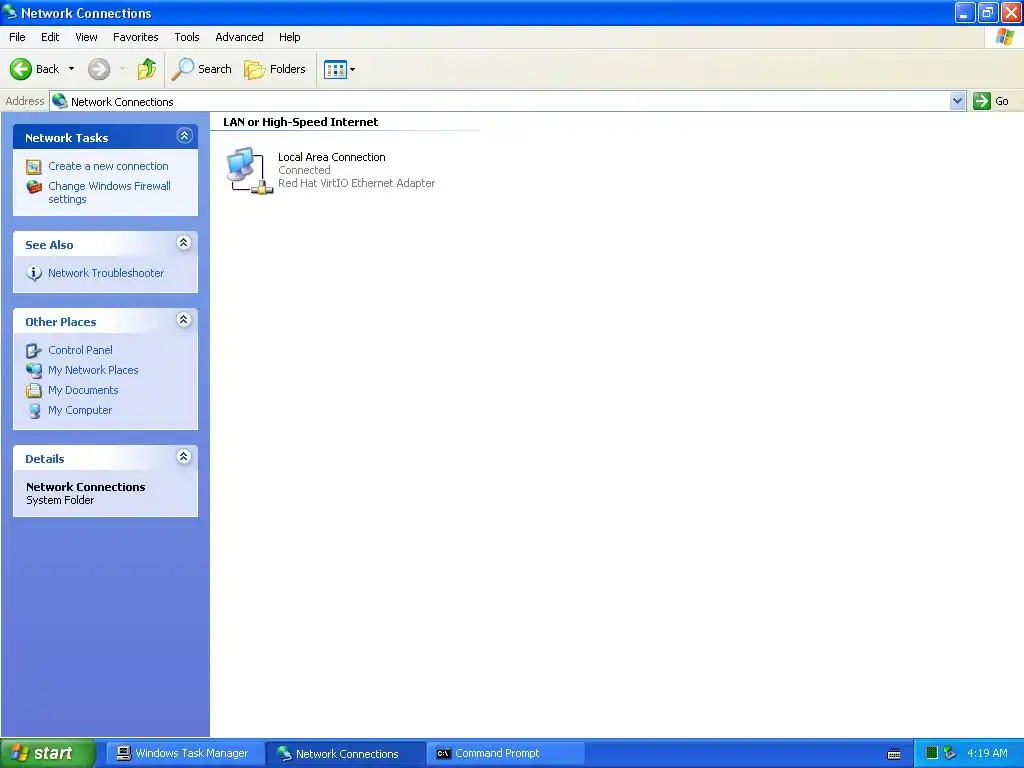
Task: Click the keyboard icon in taskbar
Action: click(x=895, y=754)
